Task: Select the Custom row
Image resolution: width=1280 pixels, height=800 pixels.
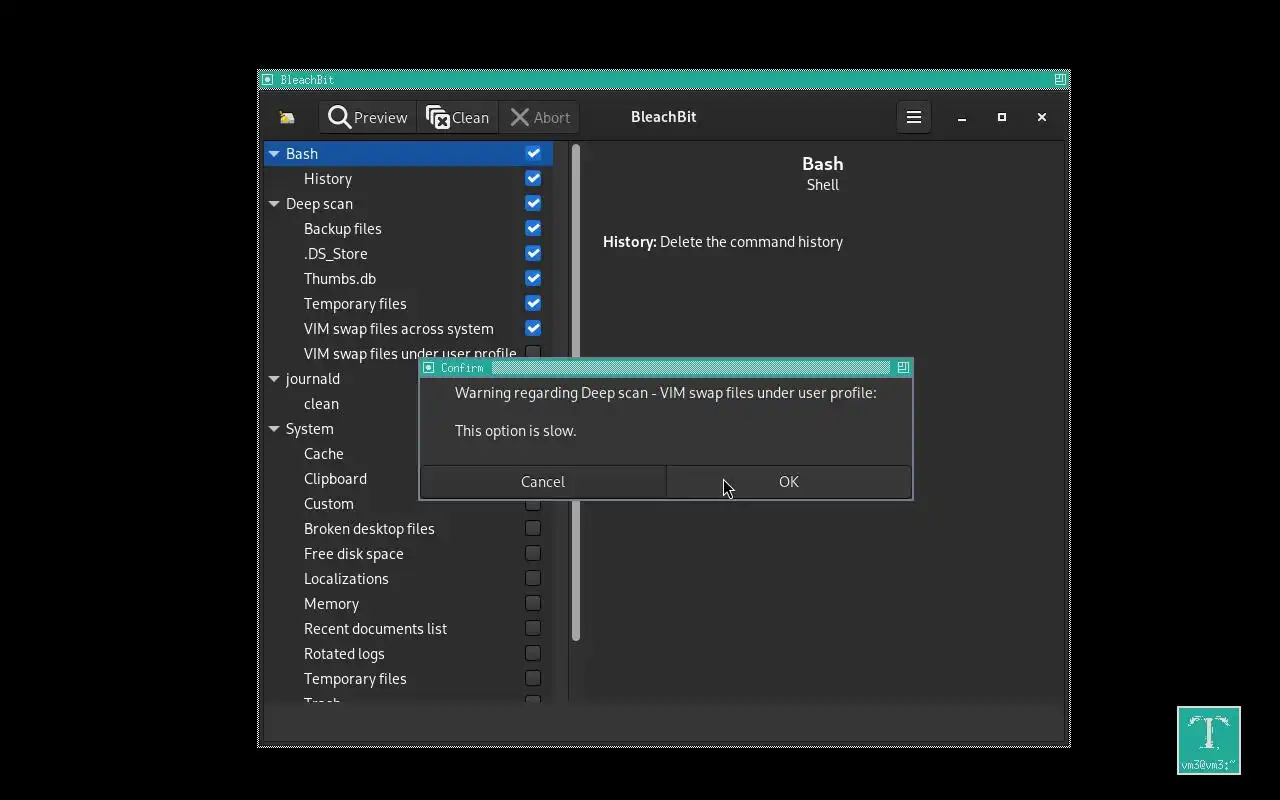Action: 408,503
